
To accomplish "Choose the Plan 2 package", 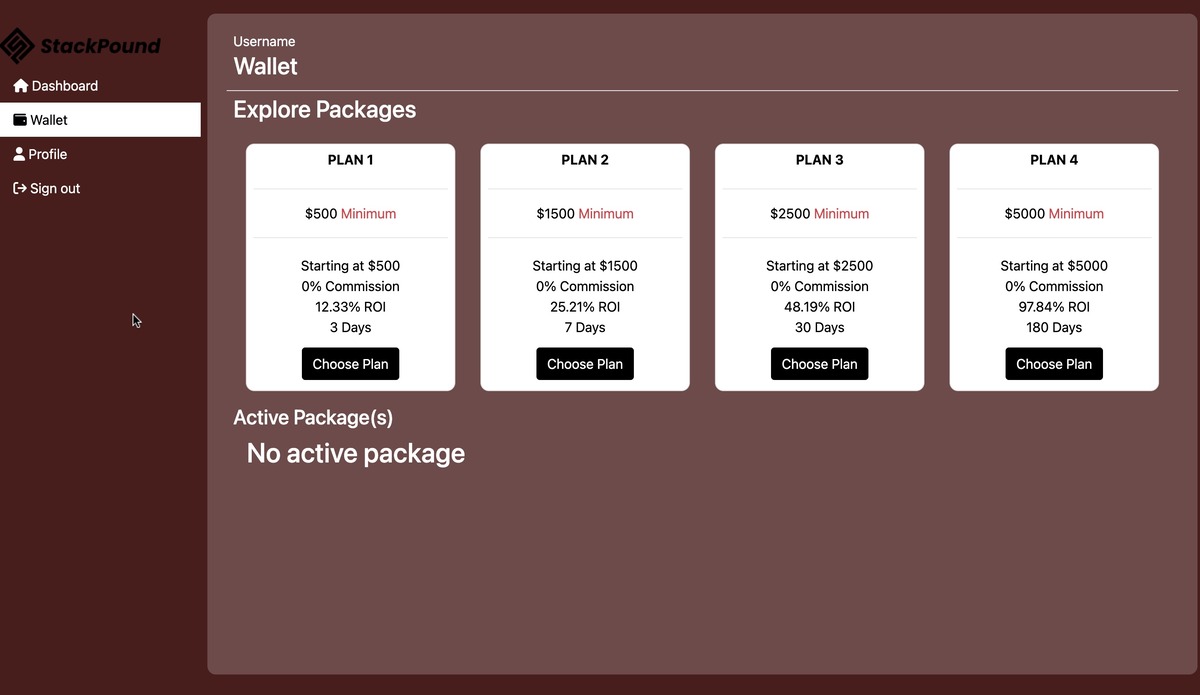I will click(x=585, y=364).
